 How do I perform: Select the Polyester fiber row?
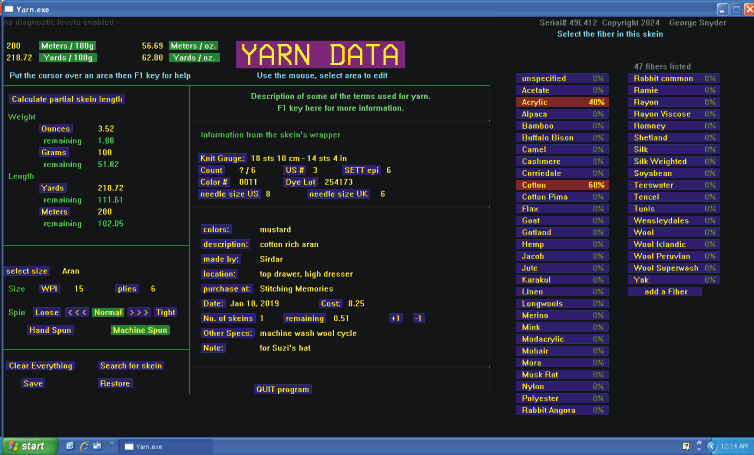(x=562, y=398)
